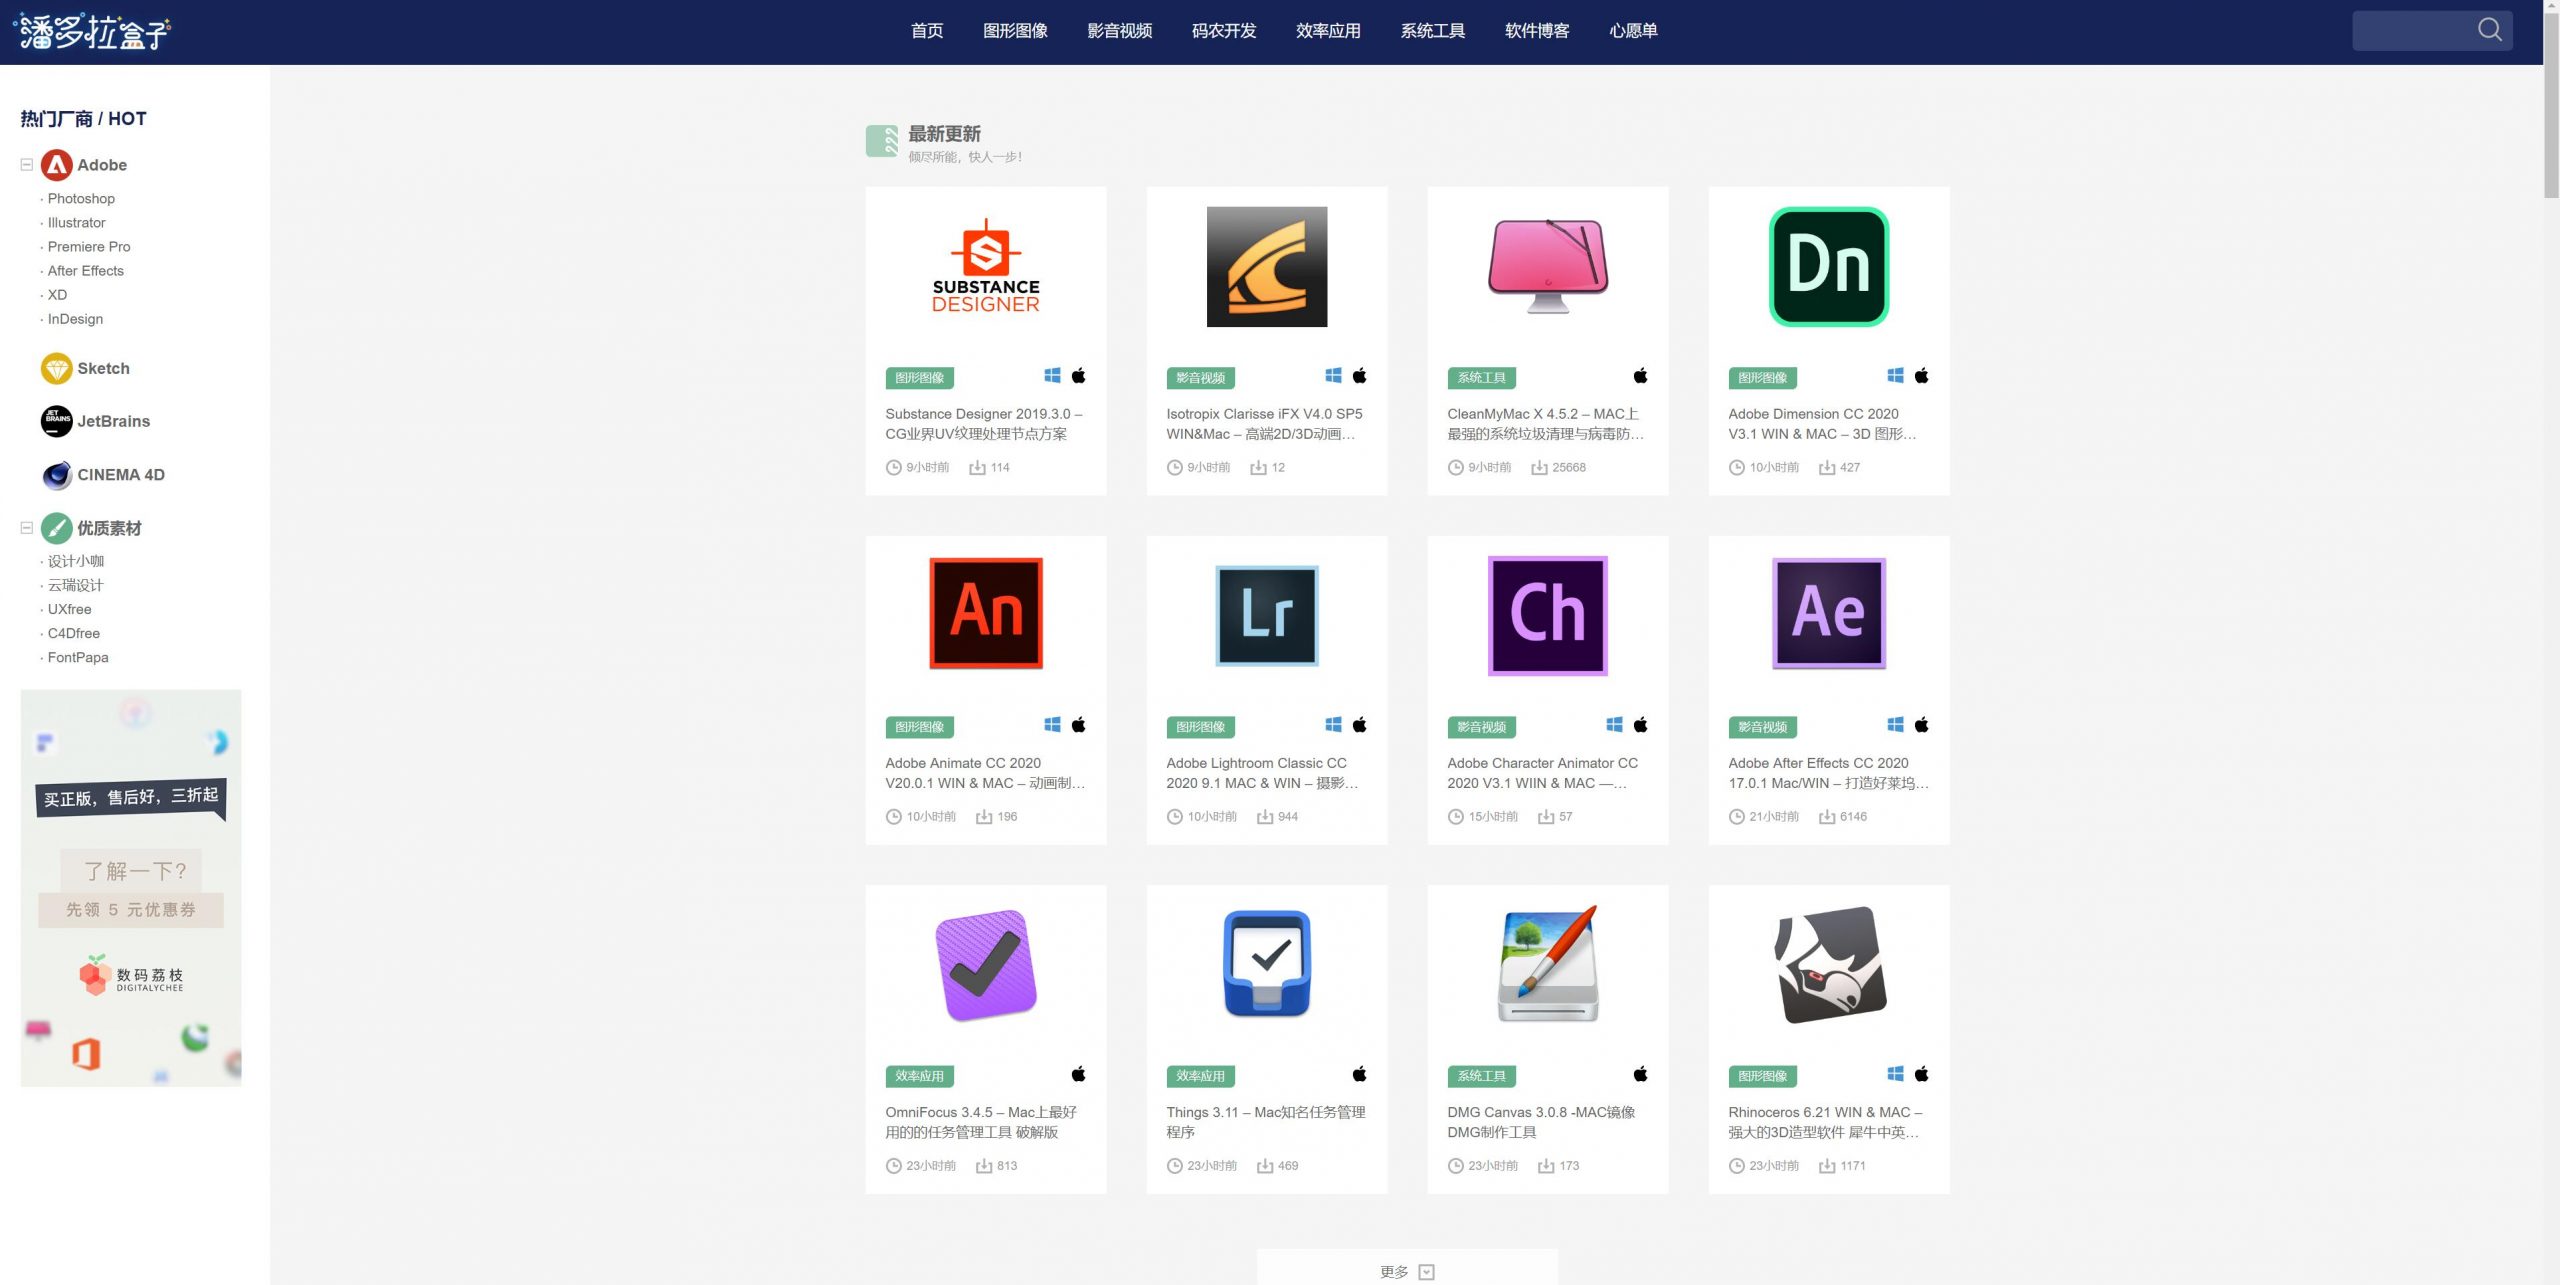The height and width of the screenshot is (1285, 2560).
Task: Open the FontPapa sidebar link
Action: pos(78,657)
